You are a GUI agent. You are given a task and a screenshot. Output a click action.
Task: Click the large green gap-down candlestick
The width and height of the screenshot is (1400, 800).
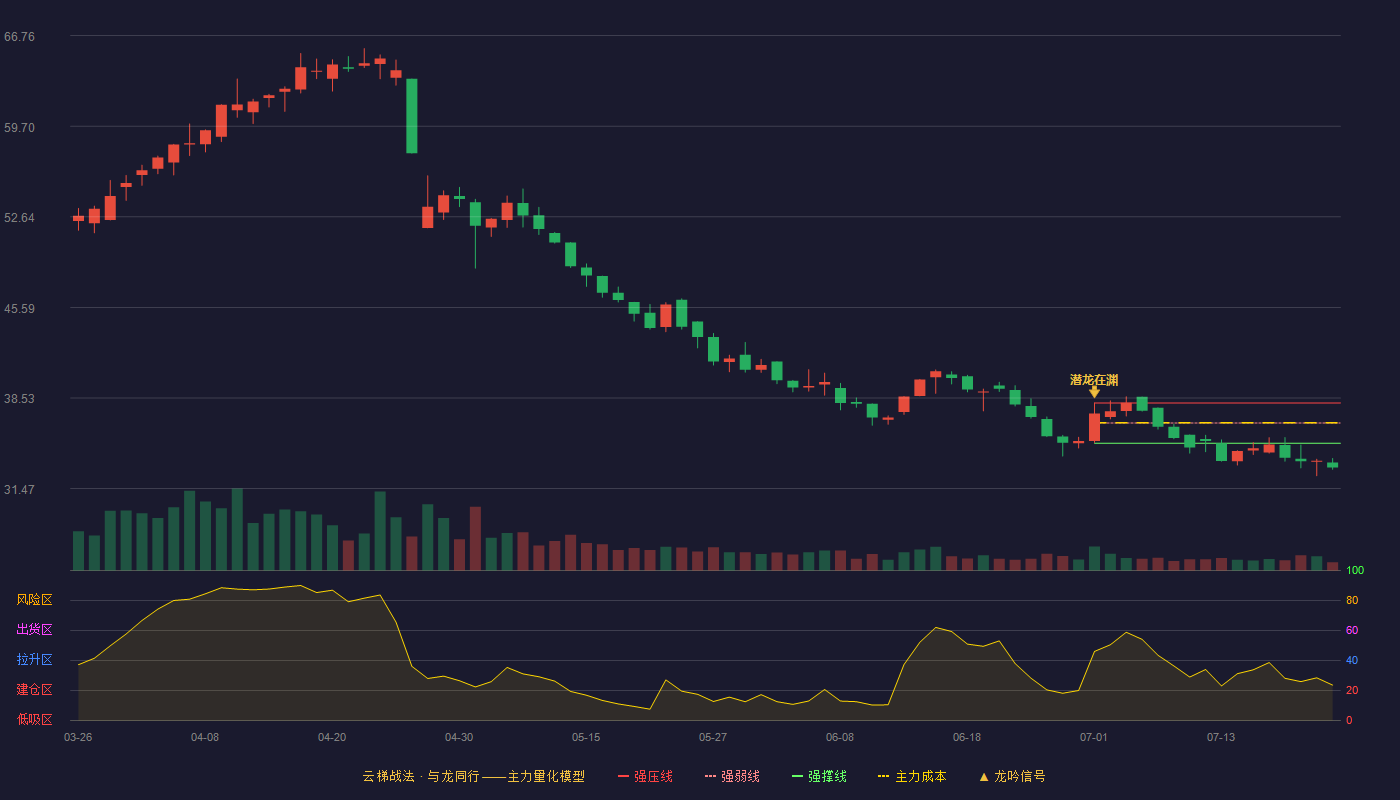coord(412,116)
